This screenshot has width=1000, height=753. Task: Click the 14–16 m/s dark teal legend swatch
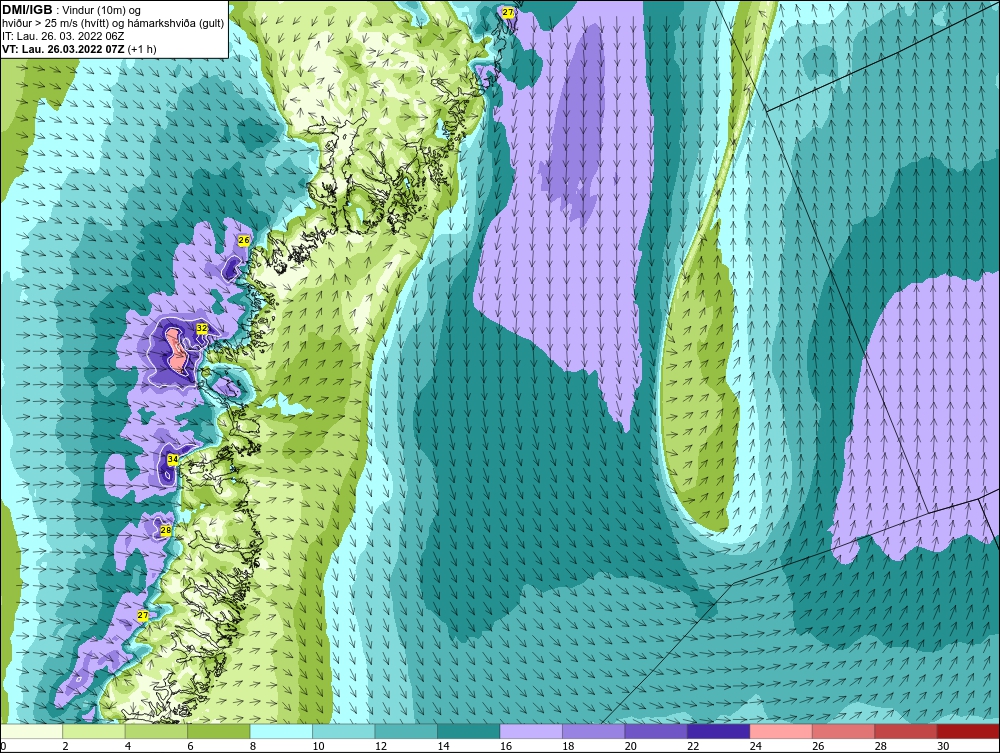[469, 731]
